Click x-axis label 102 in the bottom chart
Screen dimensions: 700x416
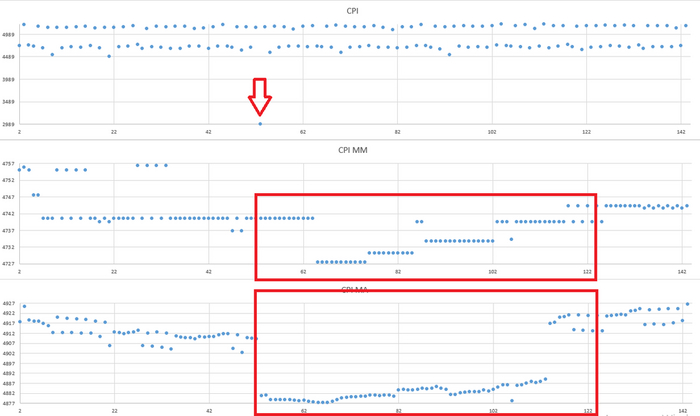493,411
